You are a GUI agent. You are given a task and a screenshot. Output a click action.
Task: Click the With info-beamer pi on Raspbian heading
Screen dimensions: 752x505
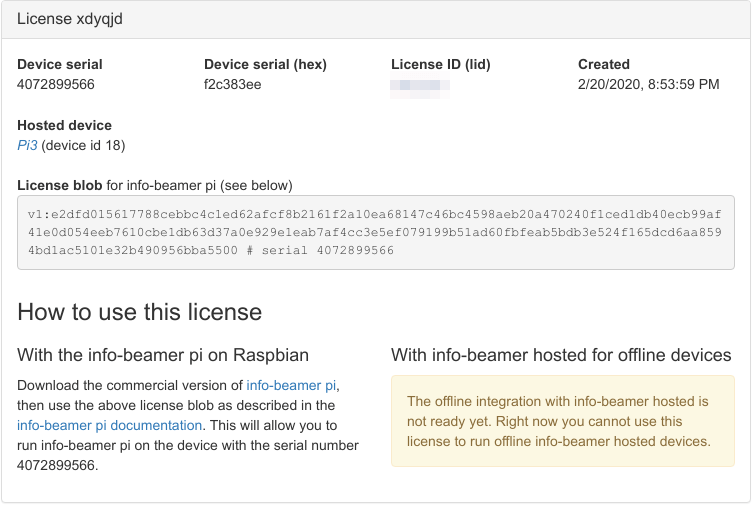[x=163, y=355]
